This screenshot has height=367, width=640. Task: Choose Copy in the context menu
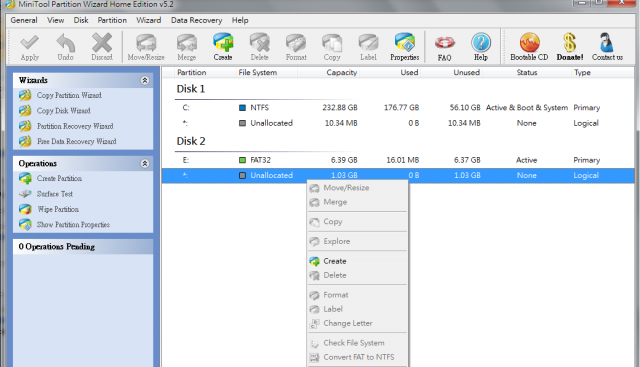pyautogui.click(x=358, y=222)
